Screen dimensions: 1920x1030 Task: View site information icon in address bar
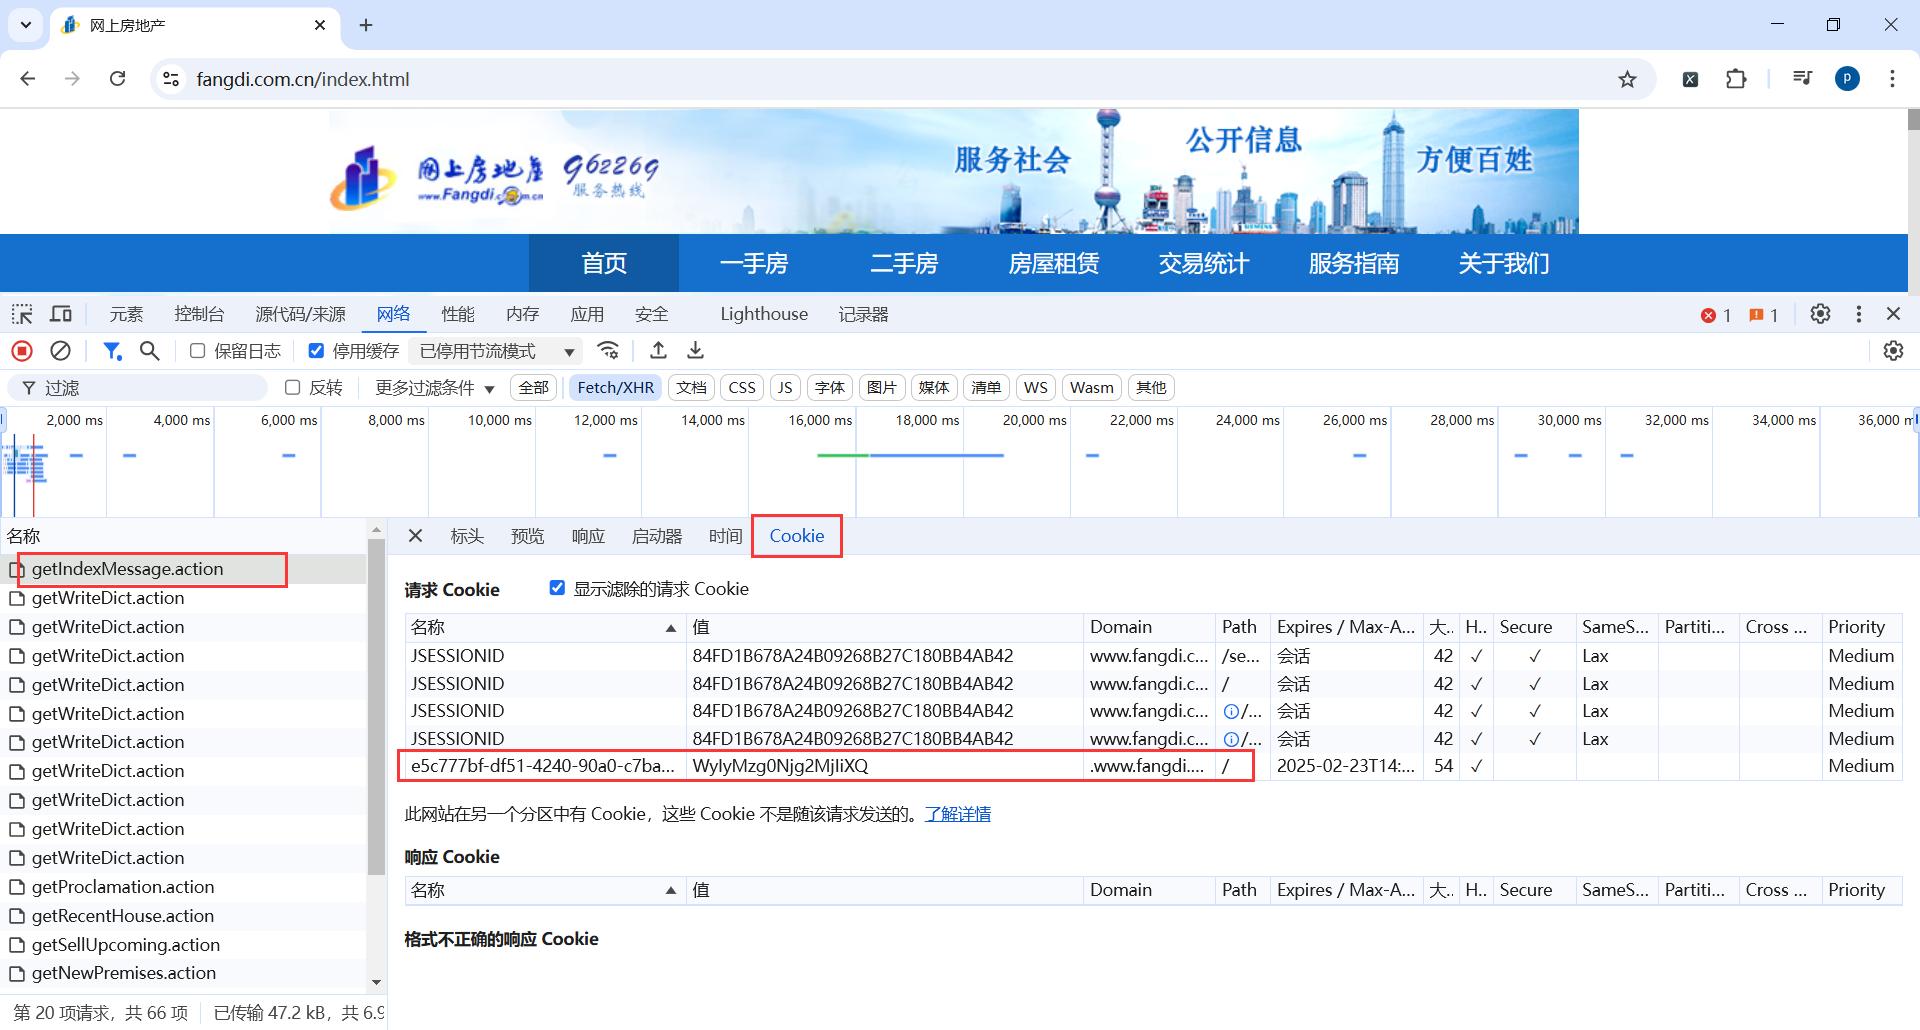(x=171, y=79)
